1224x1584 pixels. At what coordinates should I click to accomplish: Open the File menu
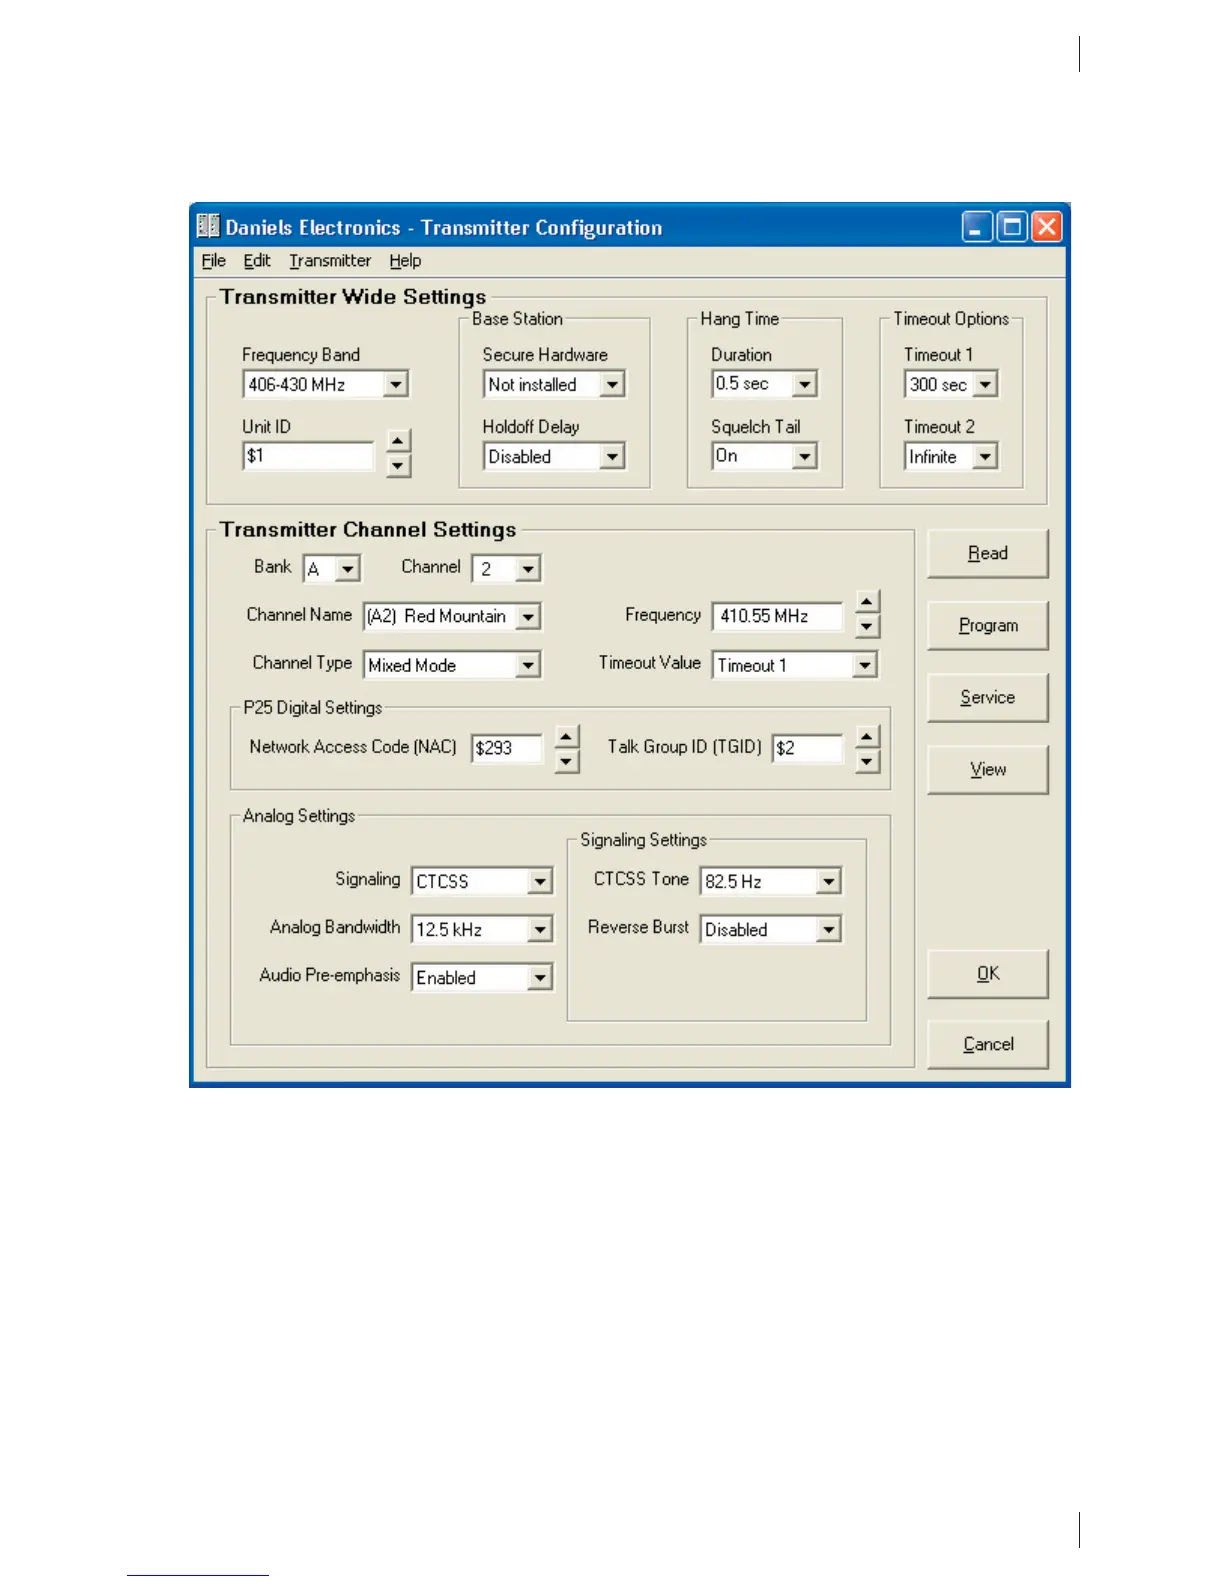pyautogui.click(x=213, y=261)
